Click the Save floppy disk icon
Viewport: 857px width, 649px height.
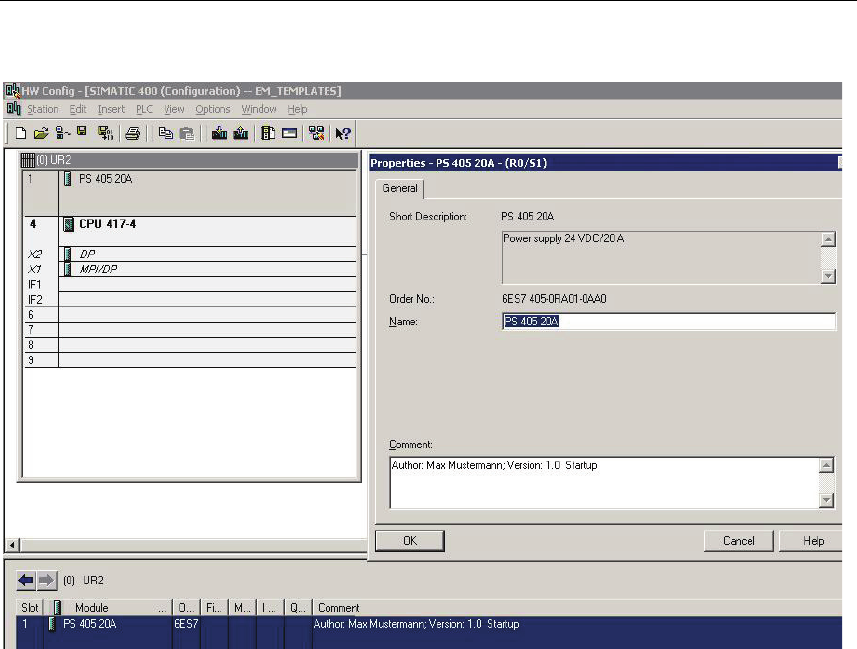coord(82,132)
